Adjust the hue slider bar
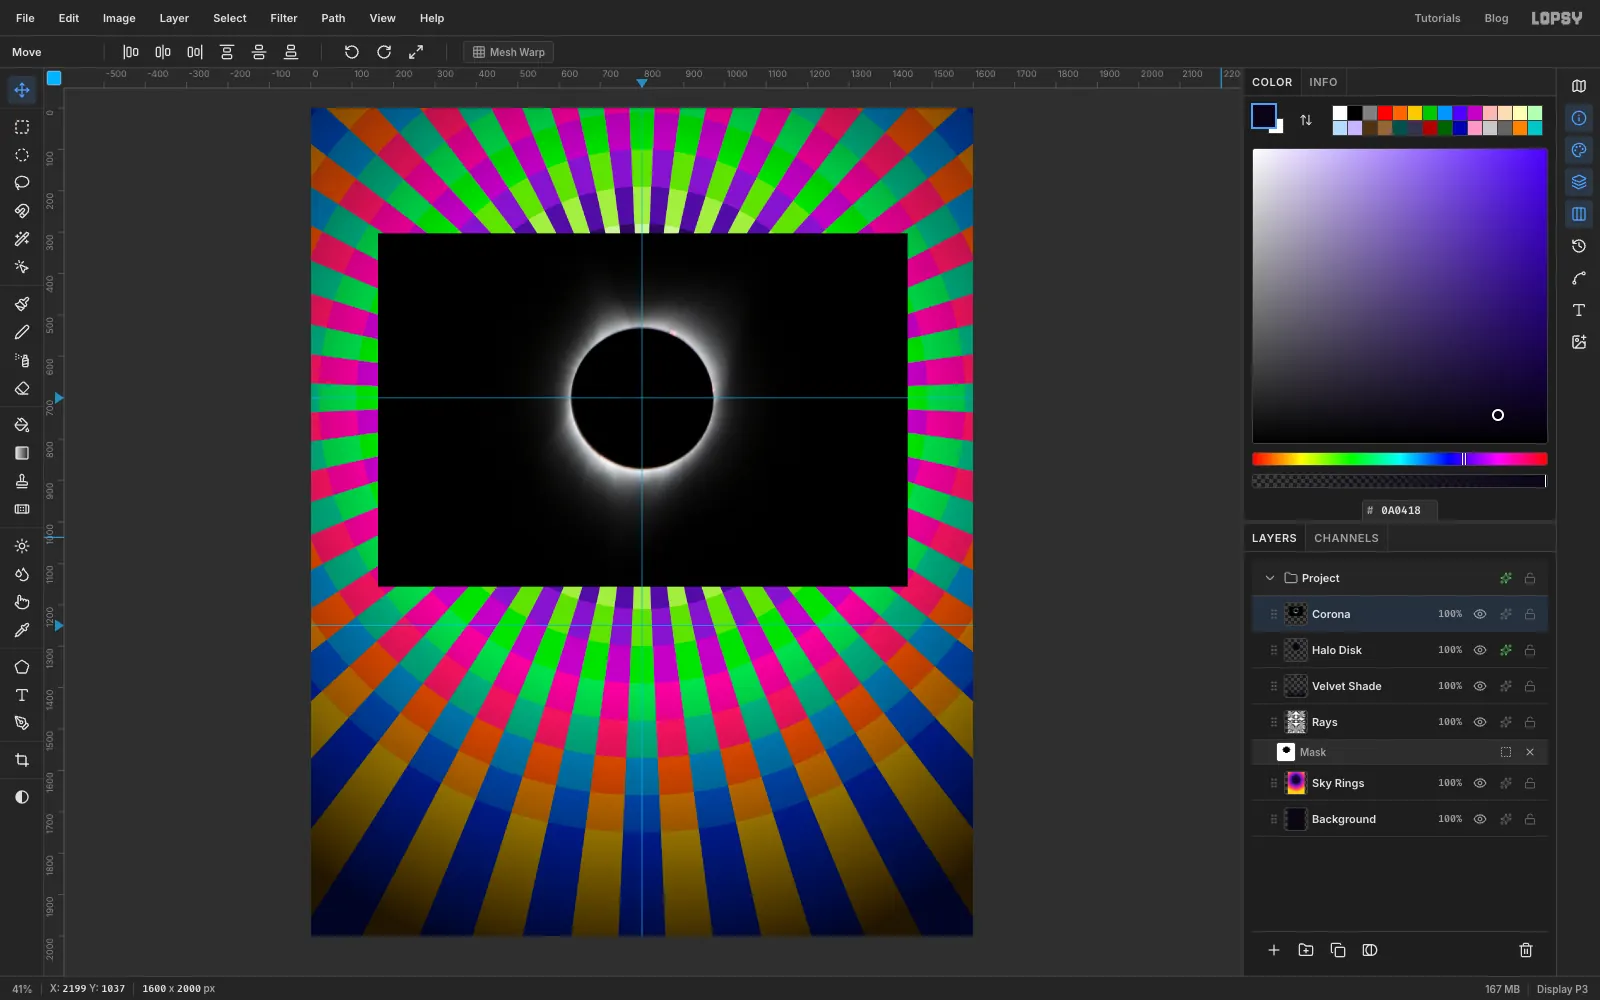 (x=1400, y=459)
